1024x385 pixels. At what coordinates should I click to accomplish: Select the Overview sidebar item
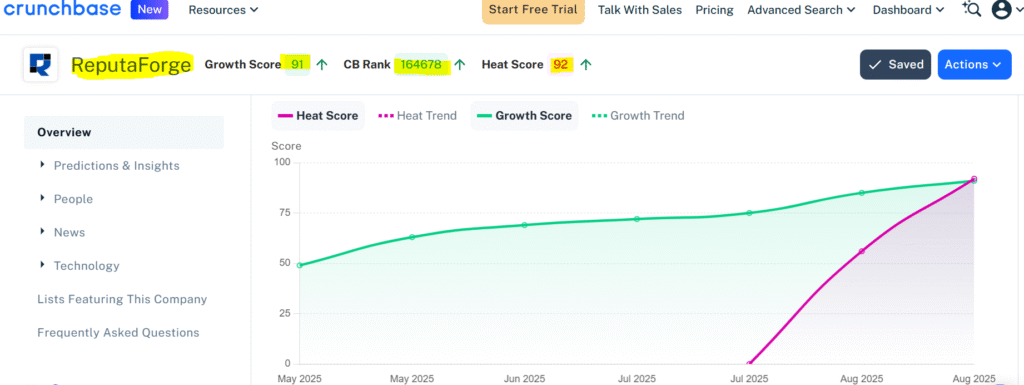(x=124, y=132)
